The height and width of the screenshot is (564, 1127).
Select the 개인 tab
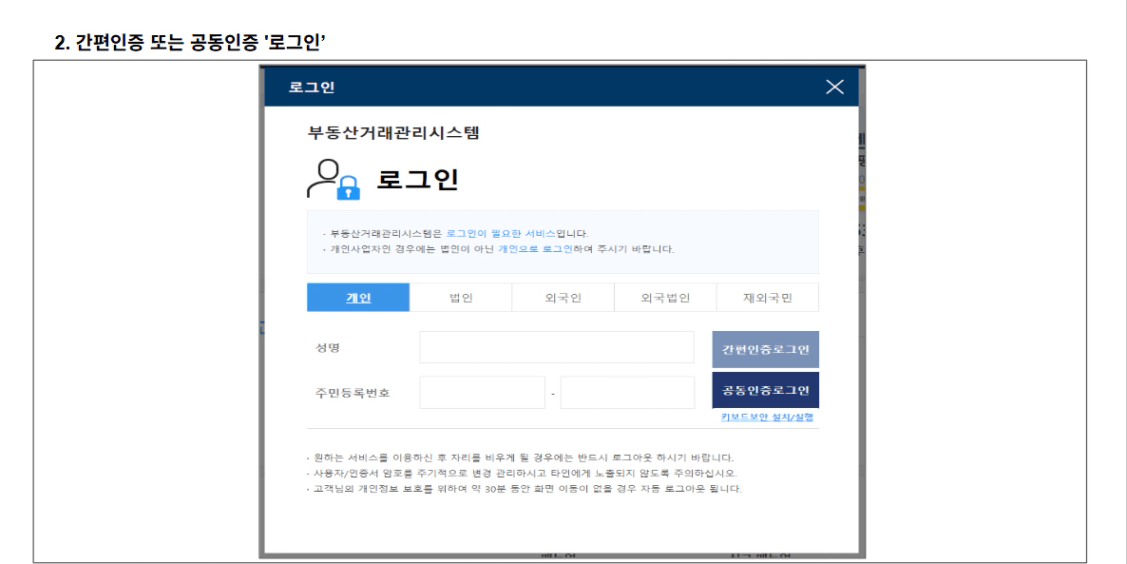point(358,298)
